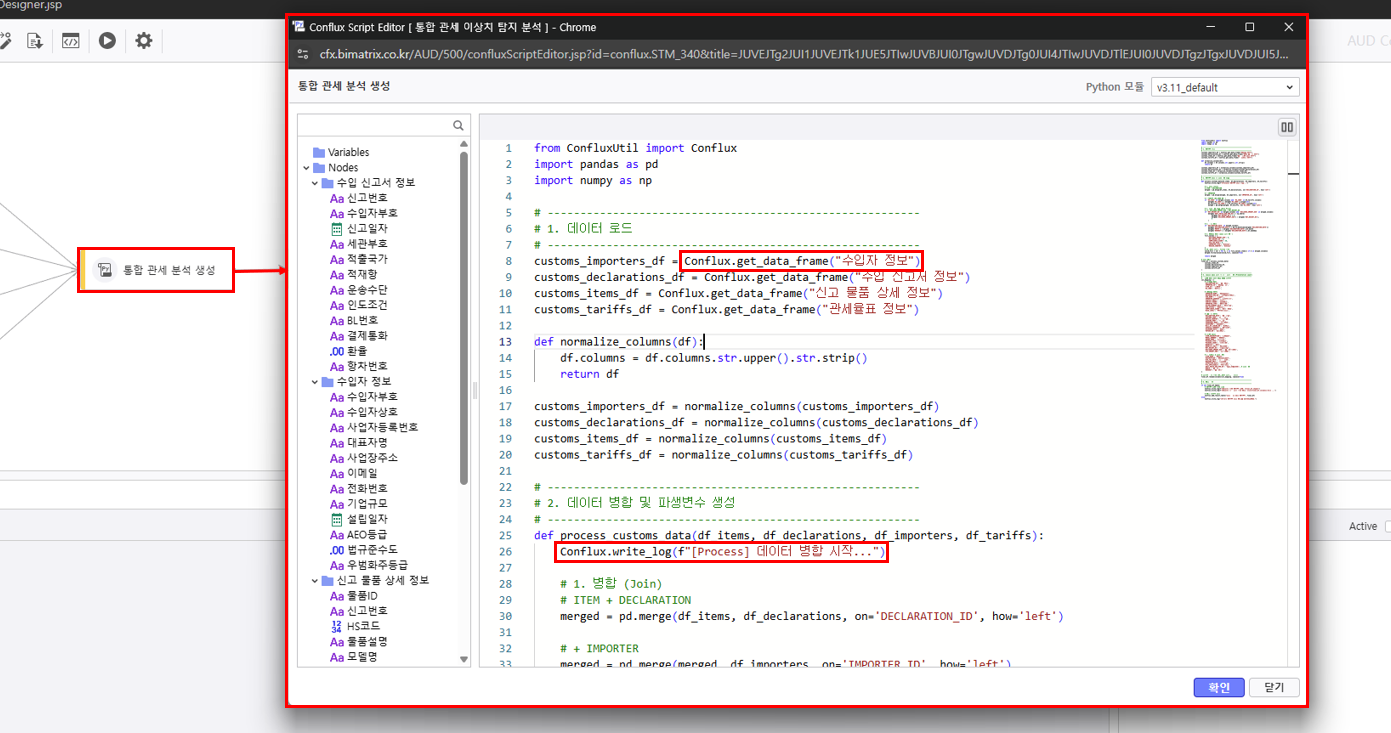Collapse the 수입 신고서 정보 folder

point(315,183)
